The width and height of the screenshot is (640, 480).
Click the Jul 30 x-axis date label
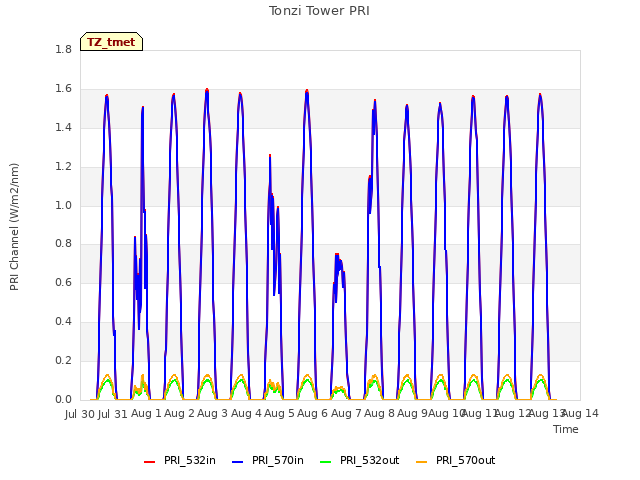pos(80,414)
